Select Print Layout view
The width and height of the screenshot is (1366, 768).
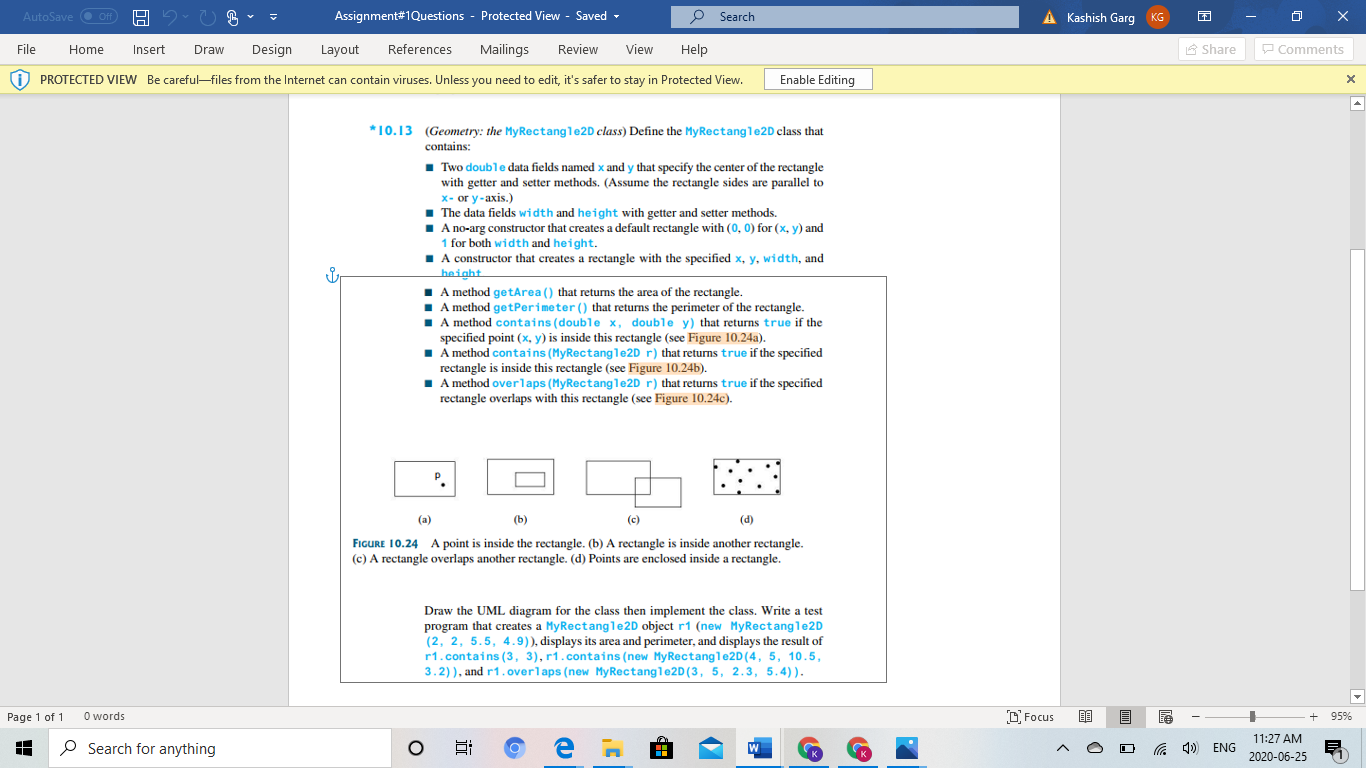pos(1124,716)
